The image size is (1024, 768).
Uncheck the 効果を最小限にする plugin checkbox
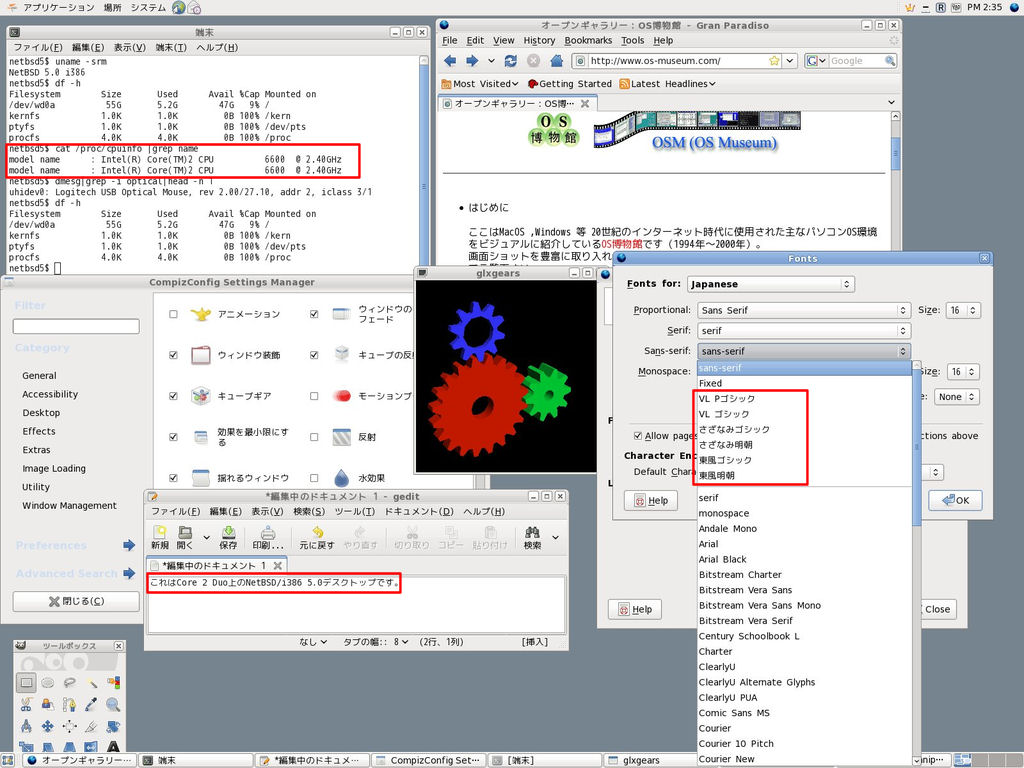point(173,437)
